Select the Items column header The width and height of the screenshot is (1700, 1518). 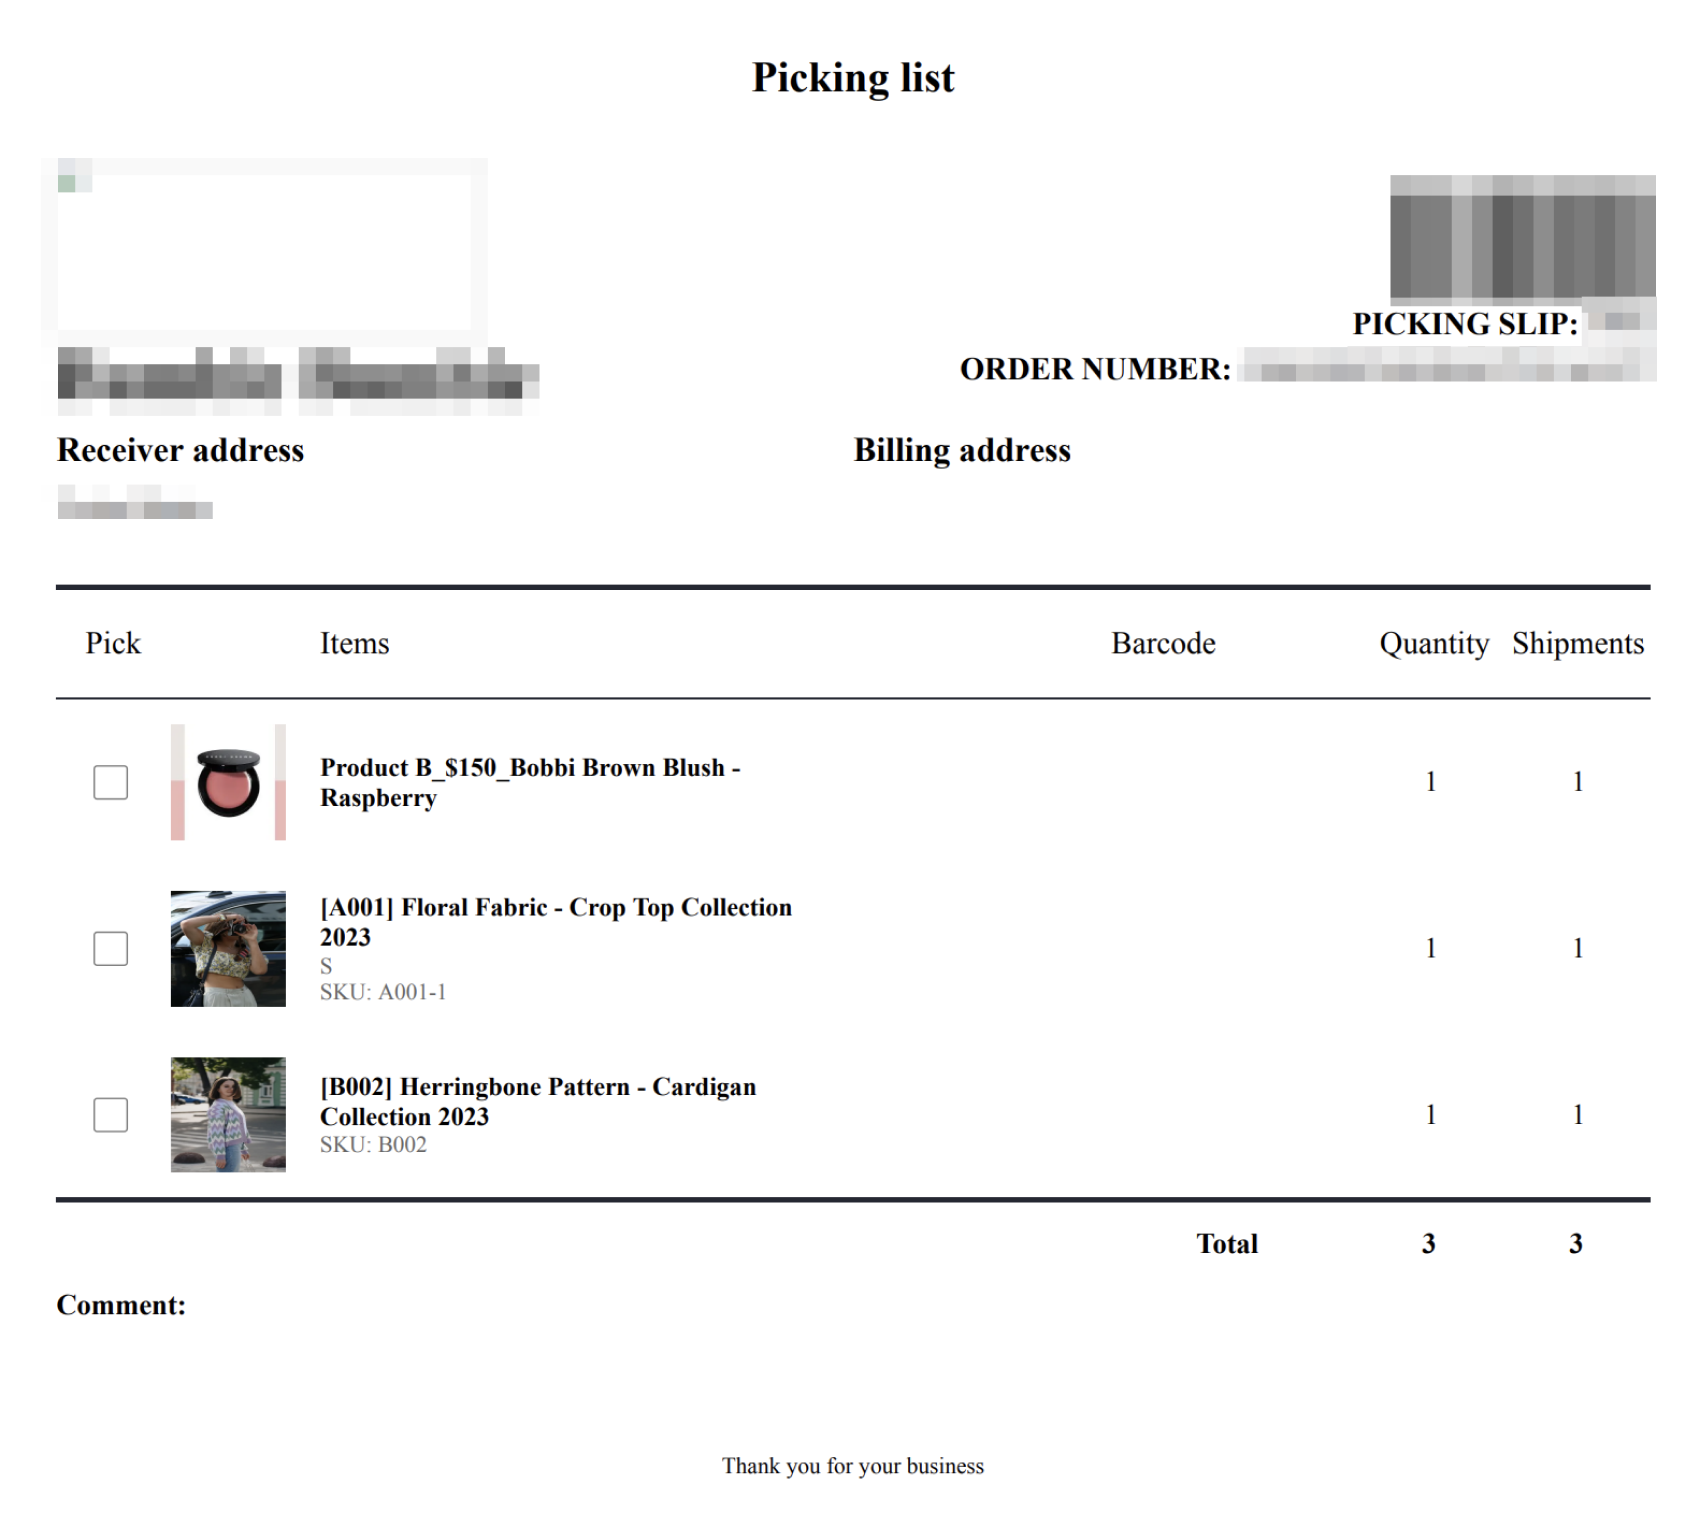pos(354,643)
